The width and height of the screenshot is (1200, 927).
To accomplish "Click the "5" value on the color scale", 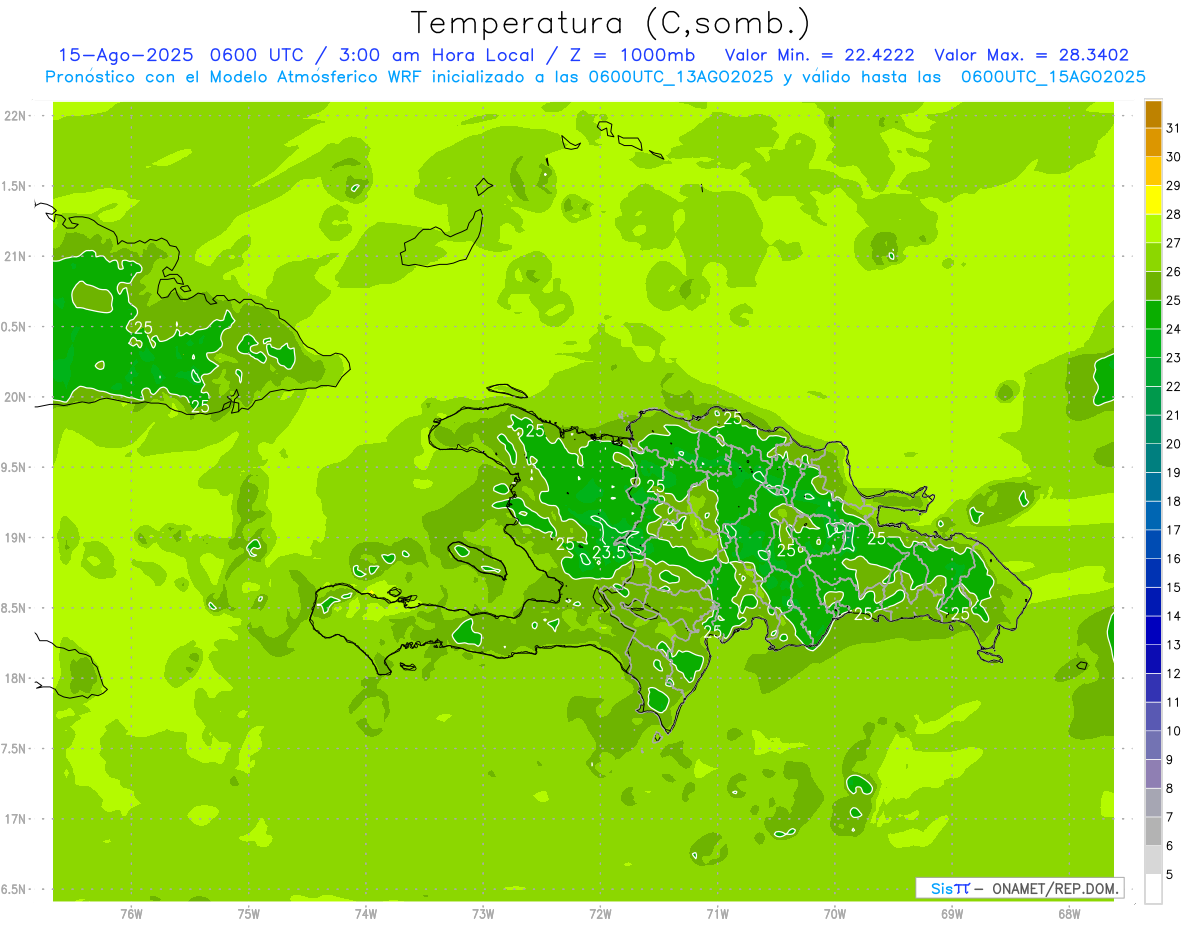I will coord(1170,875).
